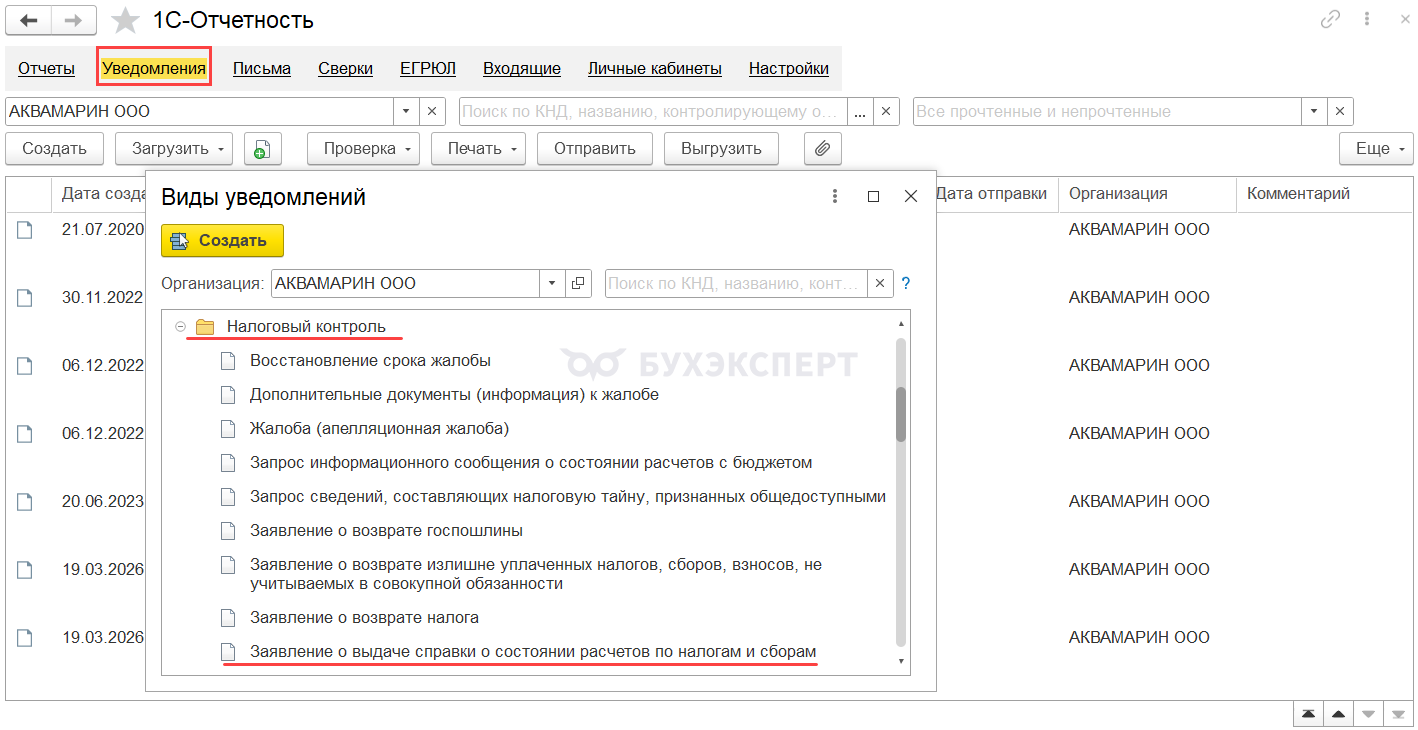Select document icon of row 30.11.2022
1418x730 pixels.
24,298
